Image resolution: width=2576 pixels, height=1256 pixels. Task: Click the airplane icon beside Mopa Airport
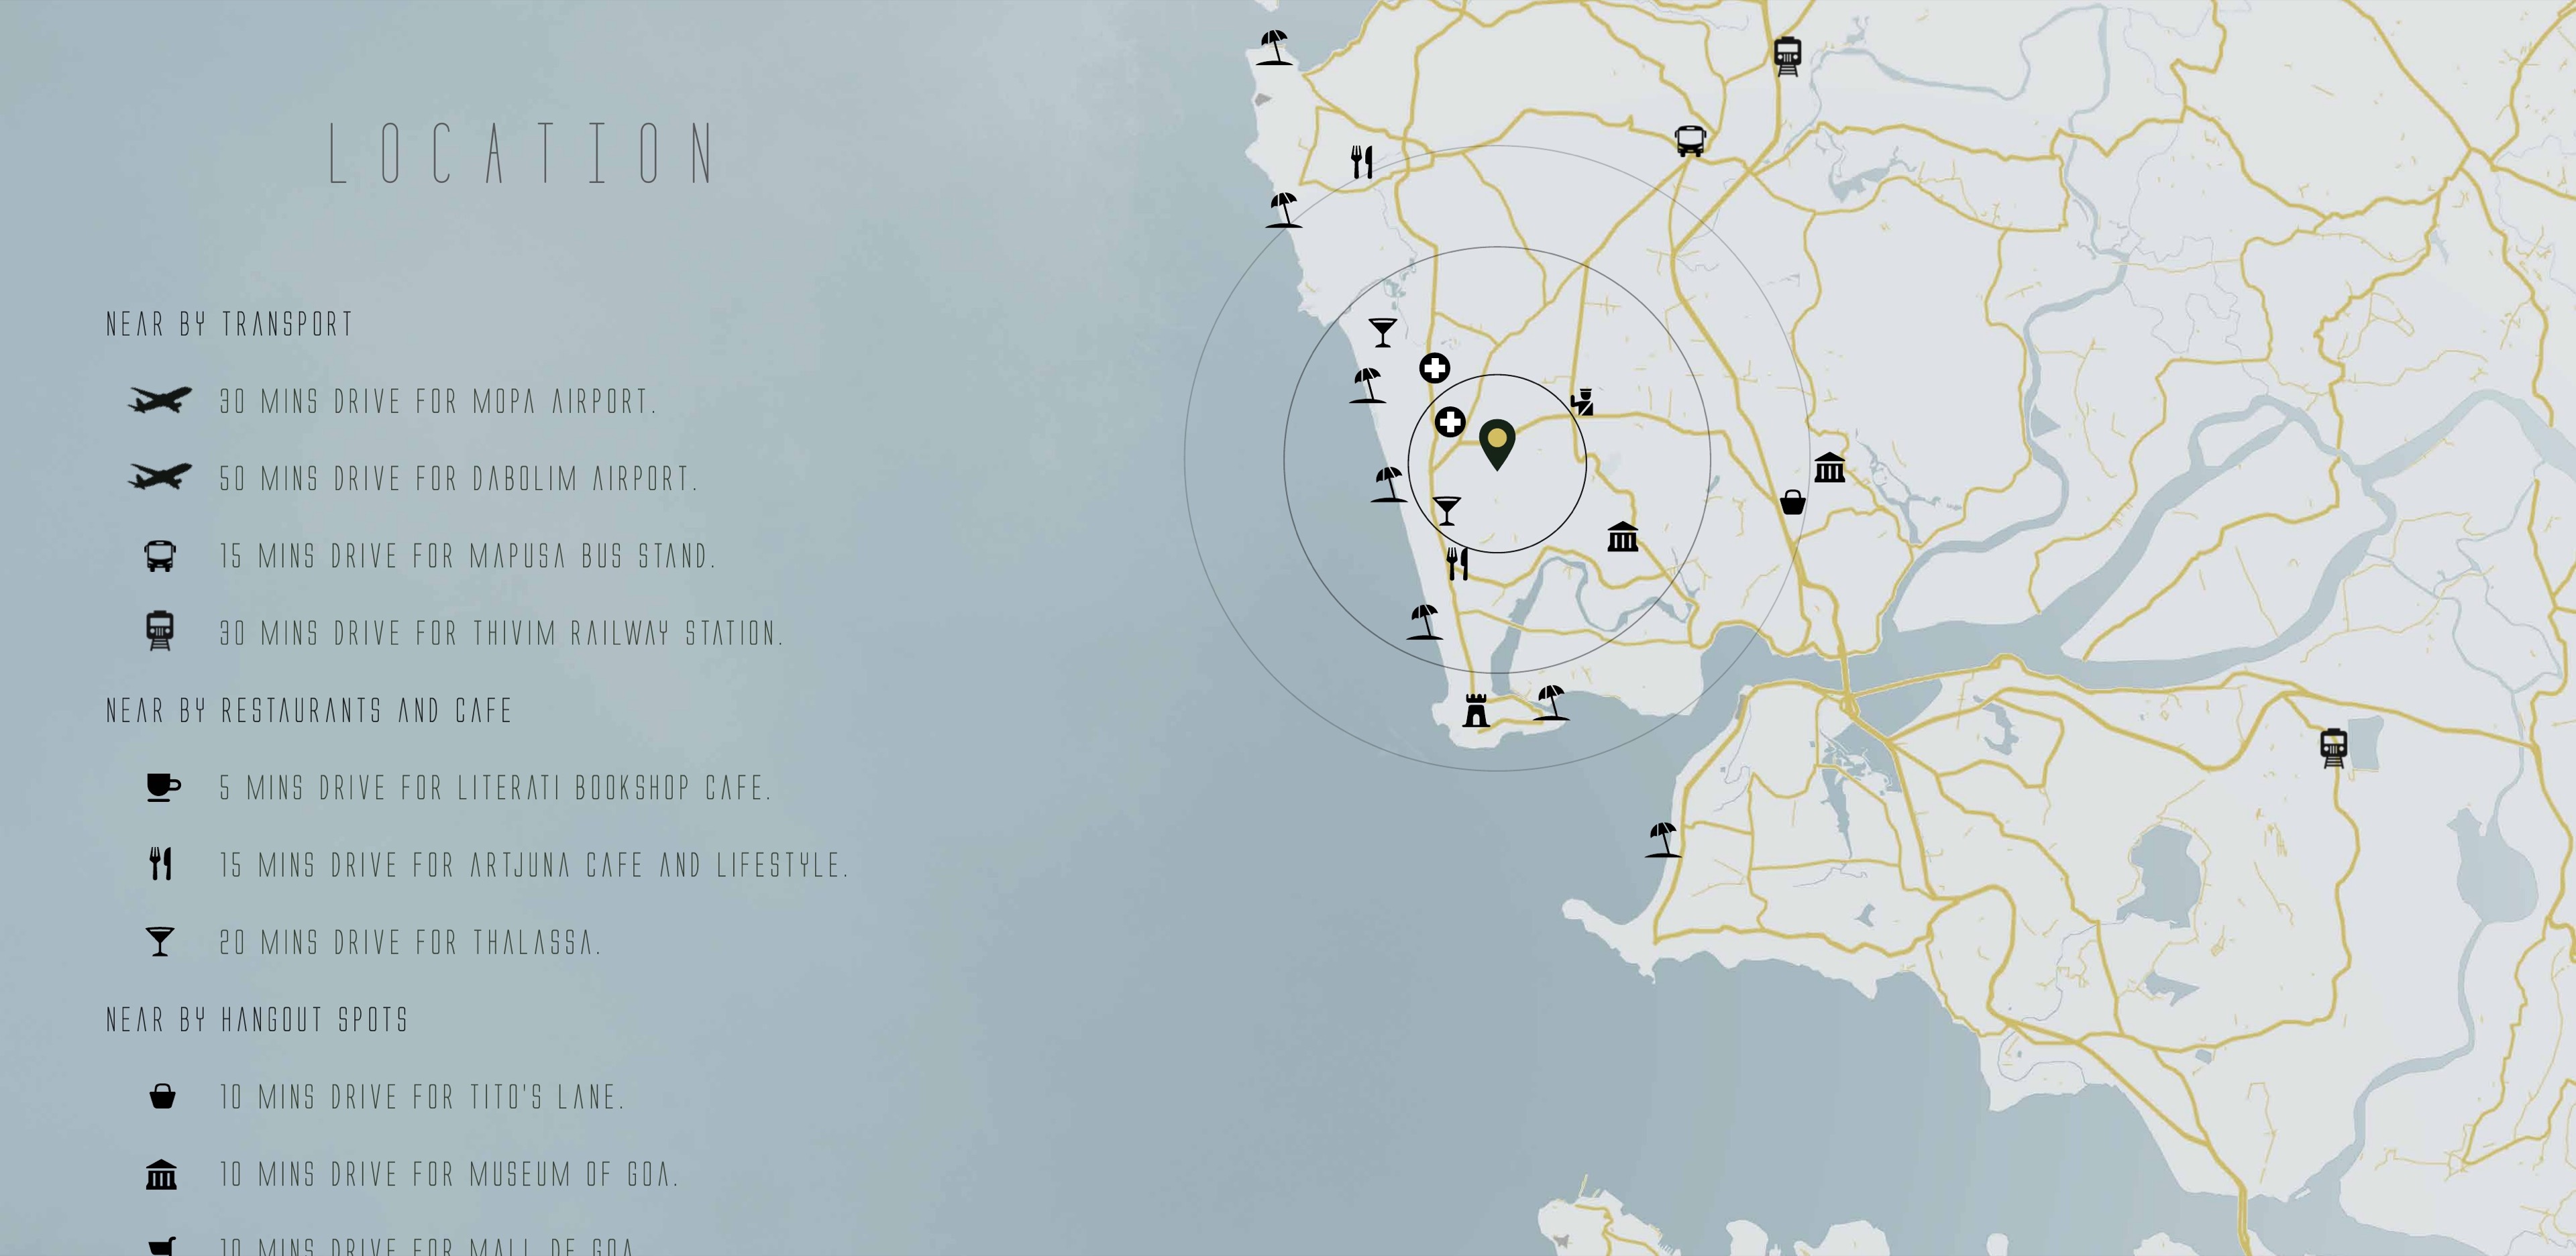160,400
